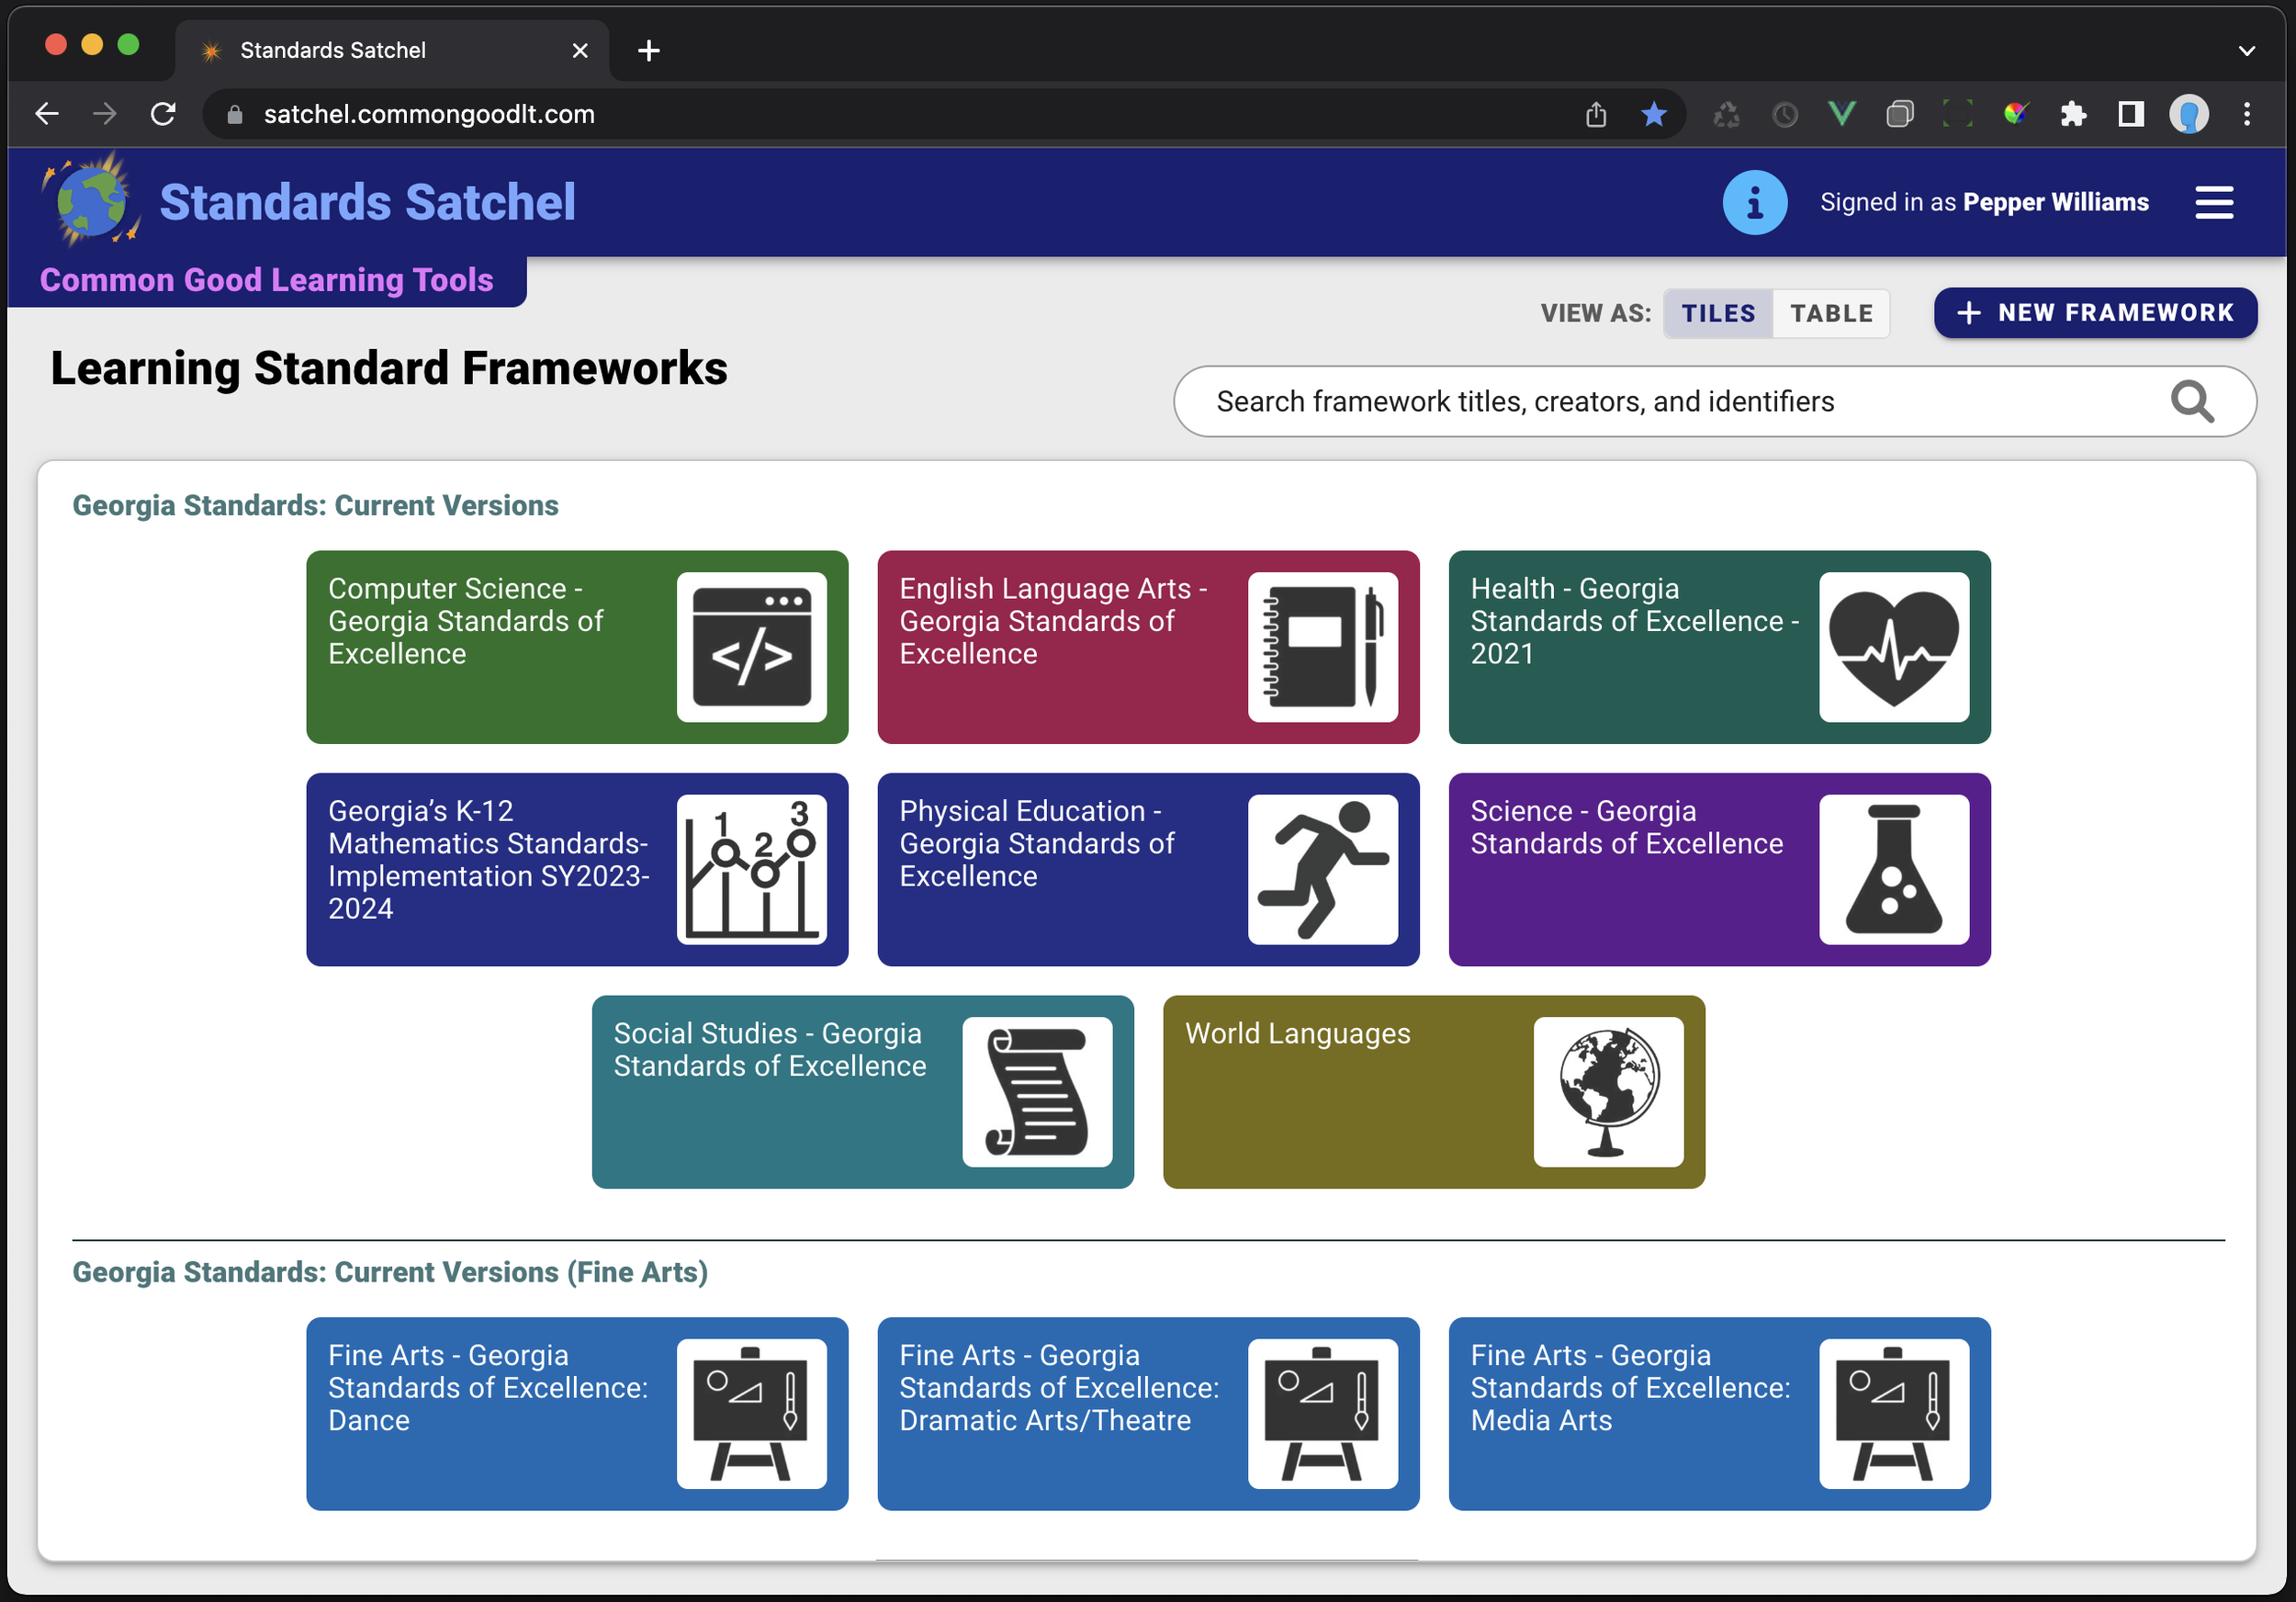This screenshot has height=1602, width=2296.
Task: Open Chrome's three-dot menu
Action: tap(2247, 113)
